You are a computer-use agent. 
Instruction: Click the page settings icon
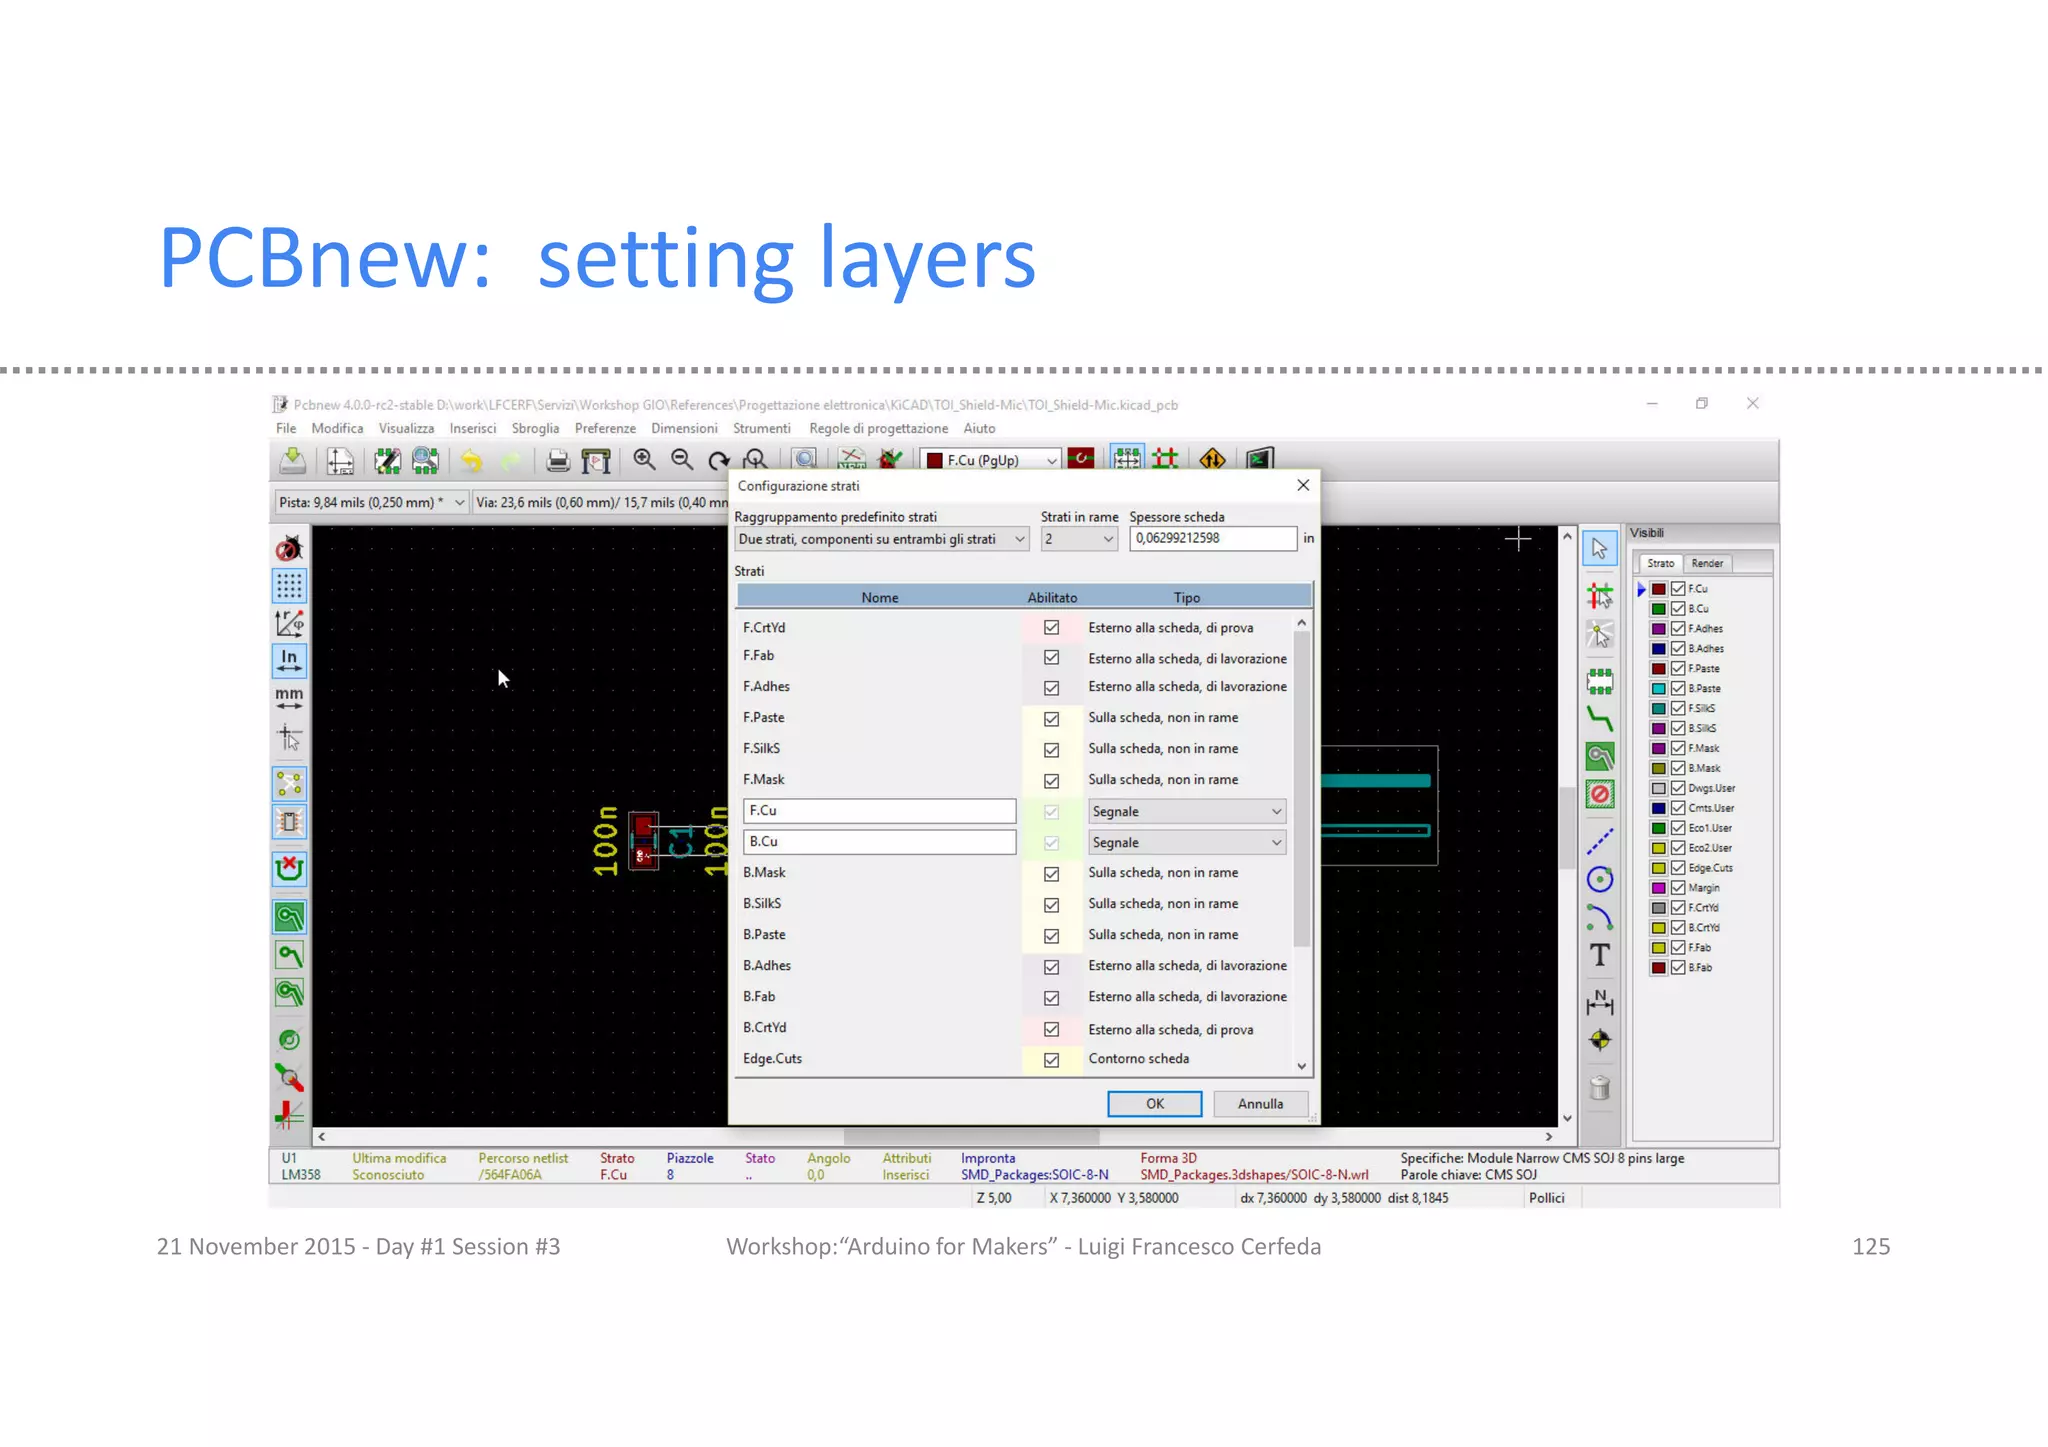340,460
